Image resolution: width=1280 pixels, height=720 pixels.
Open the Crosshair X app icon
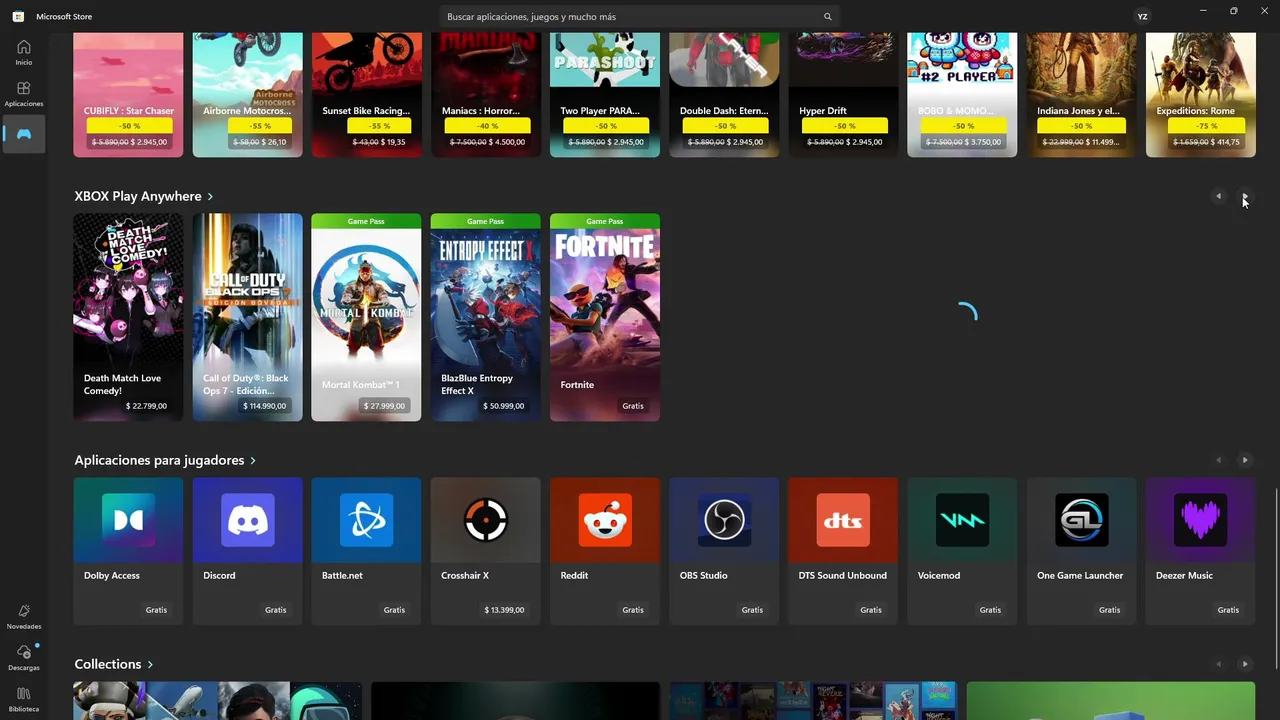tap(485, 520)
